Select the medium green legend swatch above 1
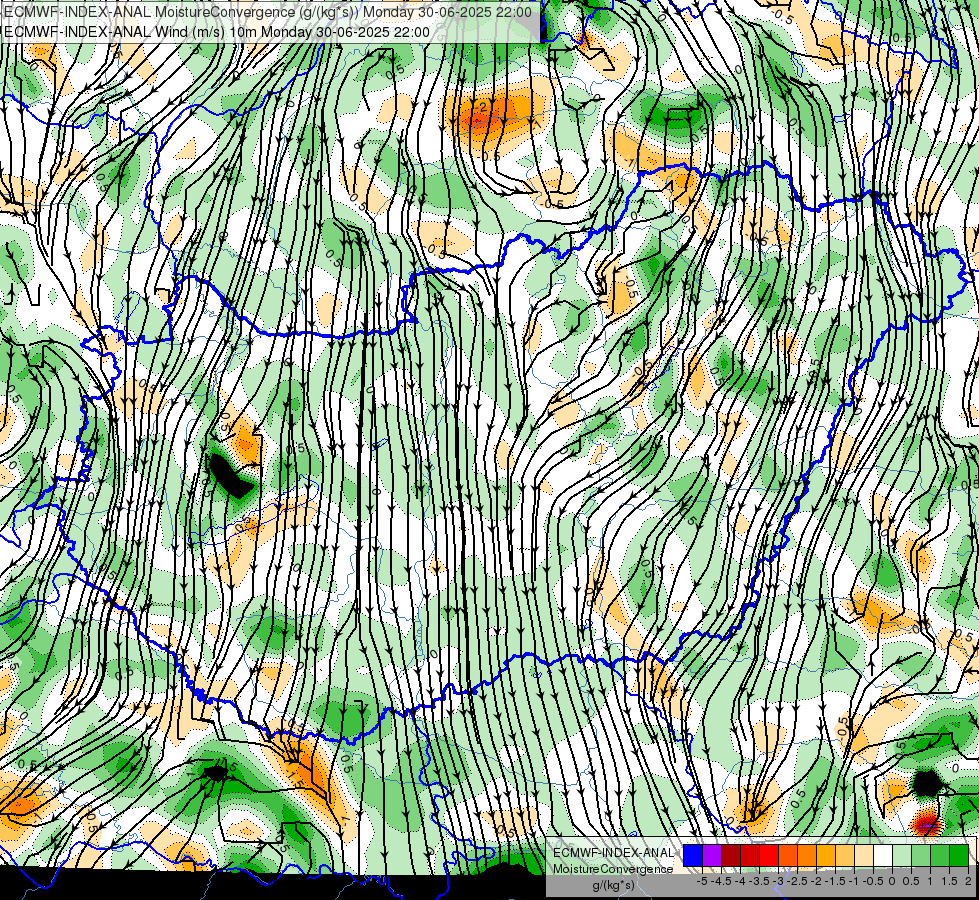 940,856
